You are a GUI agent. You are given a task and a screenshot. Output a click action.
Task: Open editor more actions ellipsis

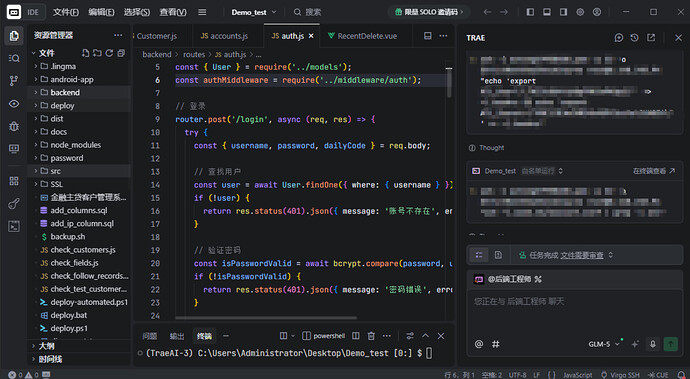(443, 36)
